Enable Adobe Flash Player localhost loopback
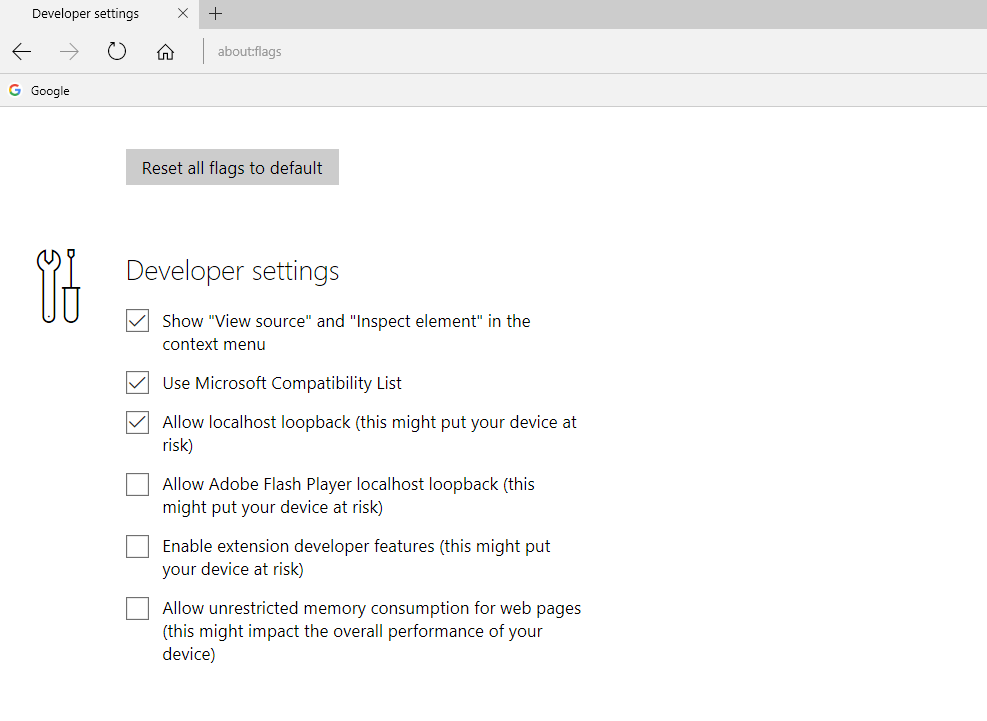The height and width of the screenshot is (721, 987). pyautogui.click(x=137, y=485)
